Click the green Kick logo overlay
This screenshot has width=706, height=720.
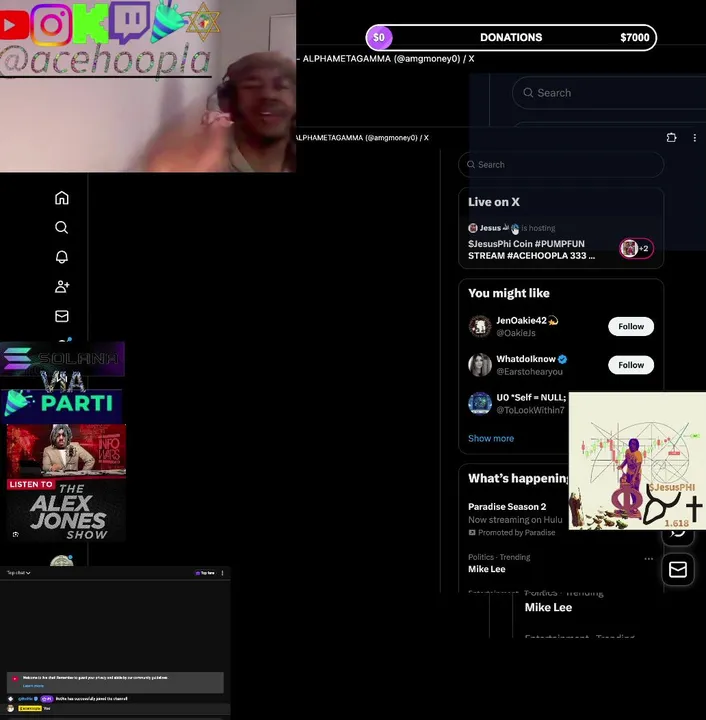click(x=90, y=23)
